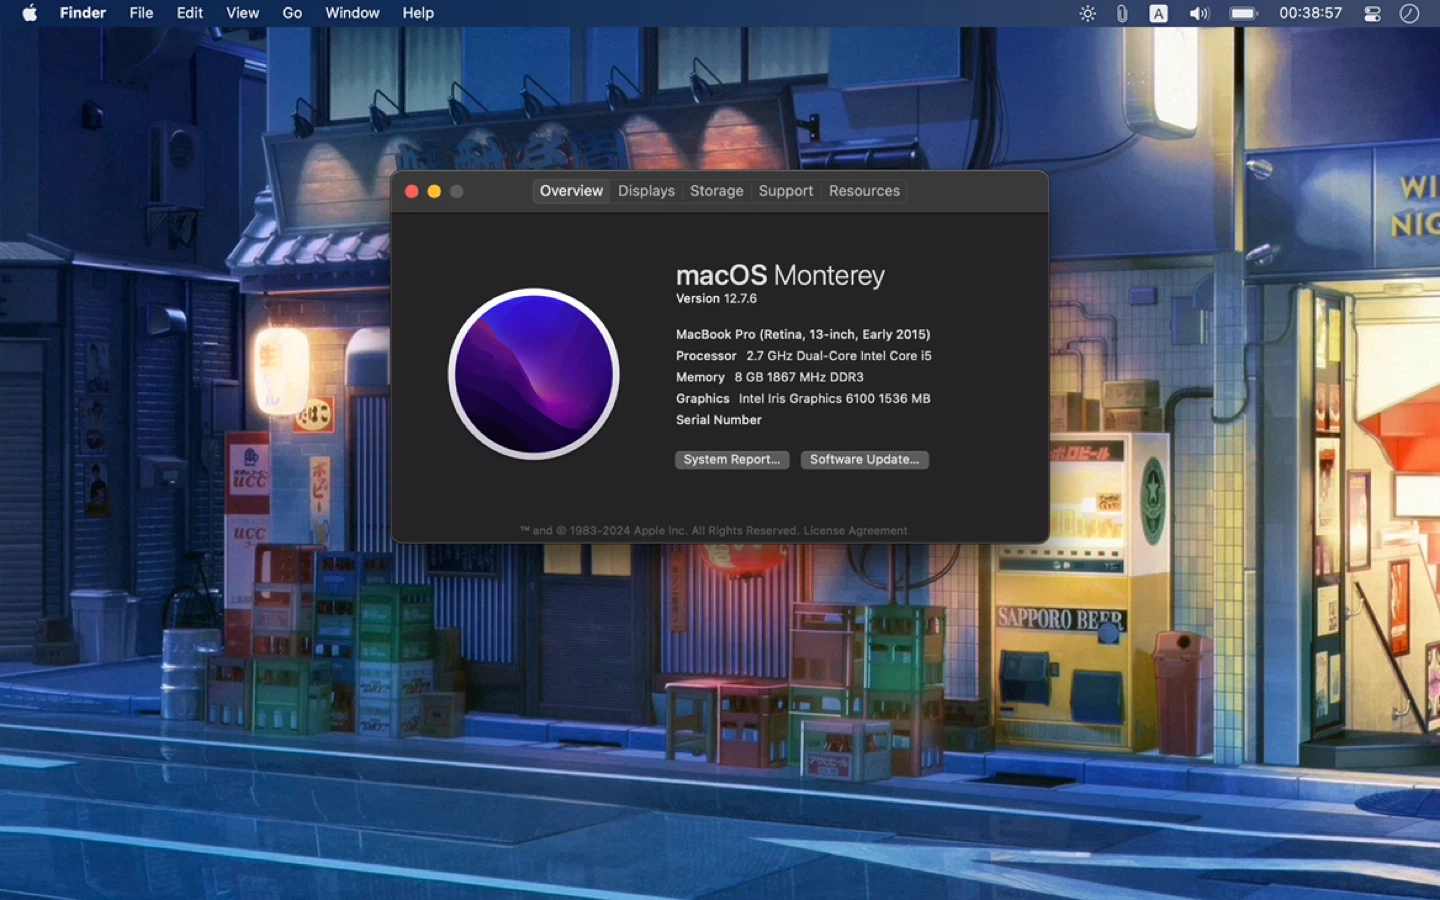This screenshot has width=1440, height=900.
Task: Click the 'Processor' label
Action: (706, 356)
